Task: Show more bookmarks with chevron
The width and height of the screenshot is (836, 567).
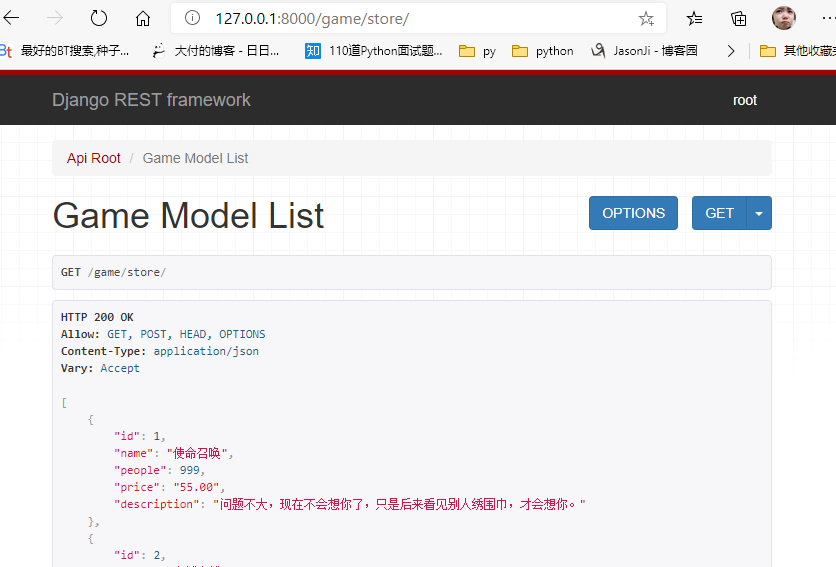Action: pyautogui.click(x=731, y=51)
